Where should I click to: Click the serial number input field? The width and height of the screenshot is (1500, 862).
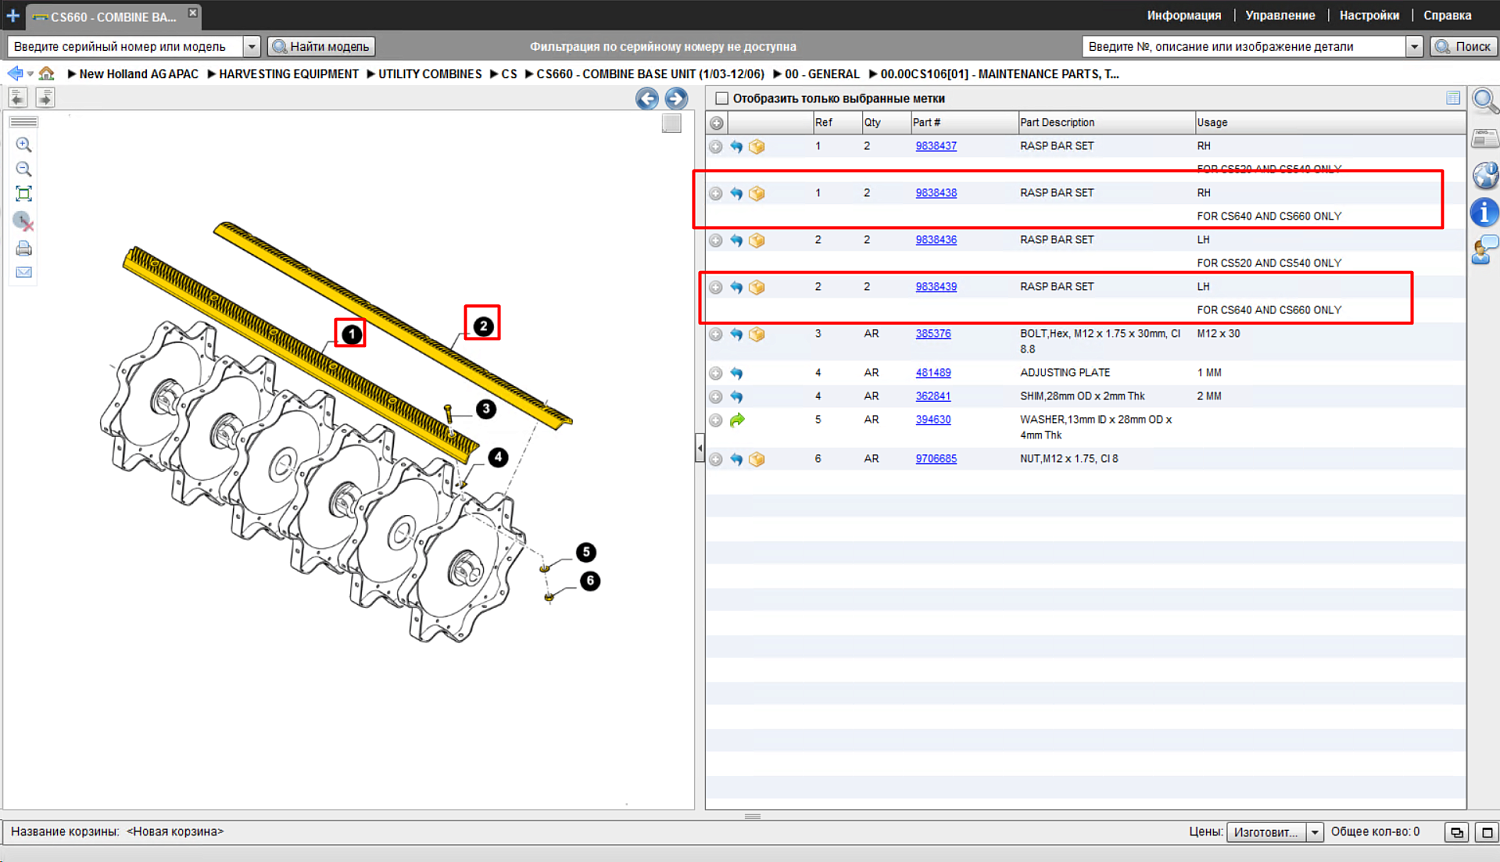[x=125, y=47]
